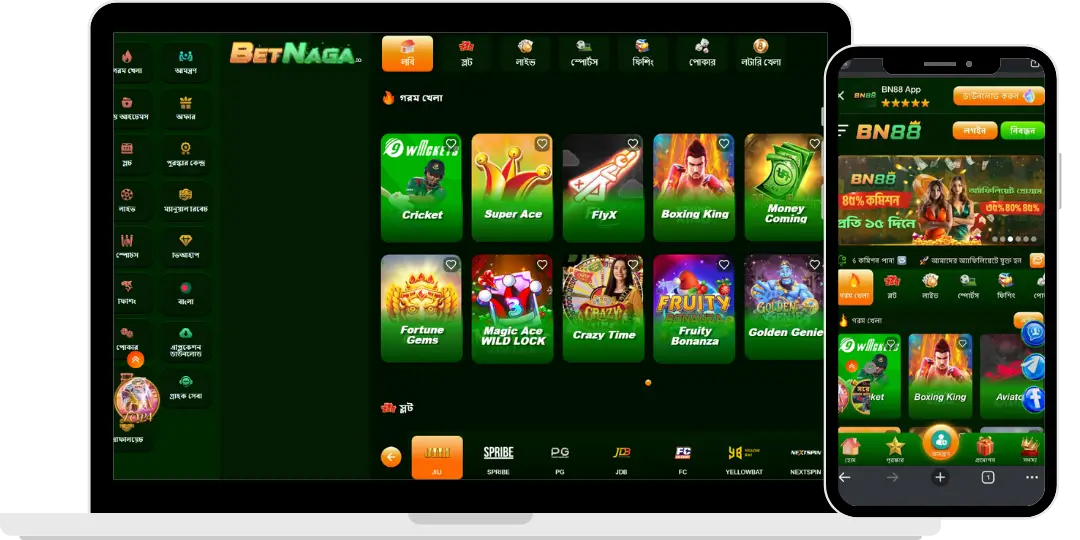Open a new tab with the plus button

click(x=940, y=477)
